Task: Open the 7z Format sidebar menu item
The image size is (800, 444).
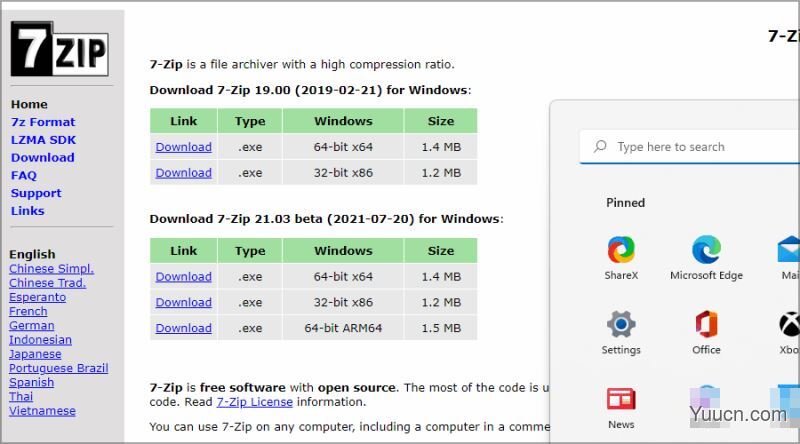Action: [x=43, y=122]
